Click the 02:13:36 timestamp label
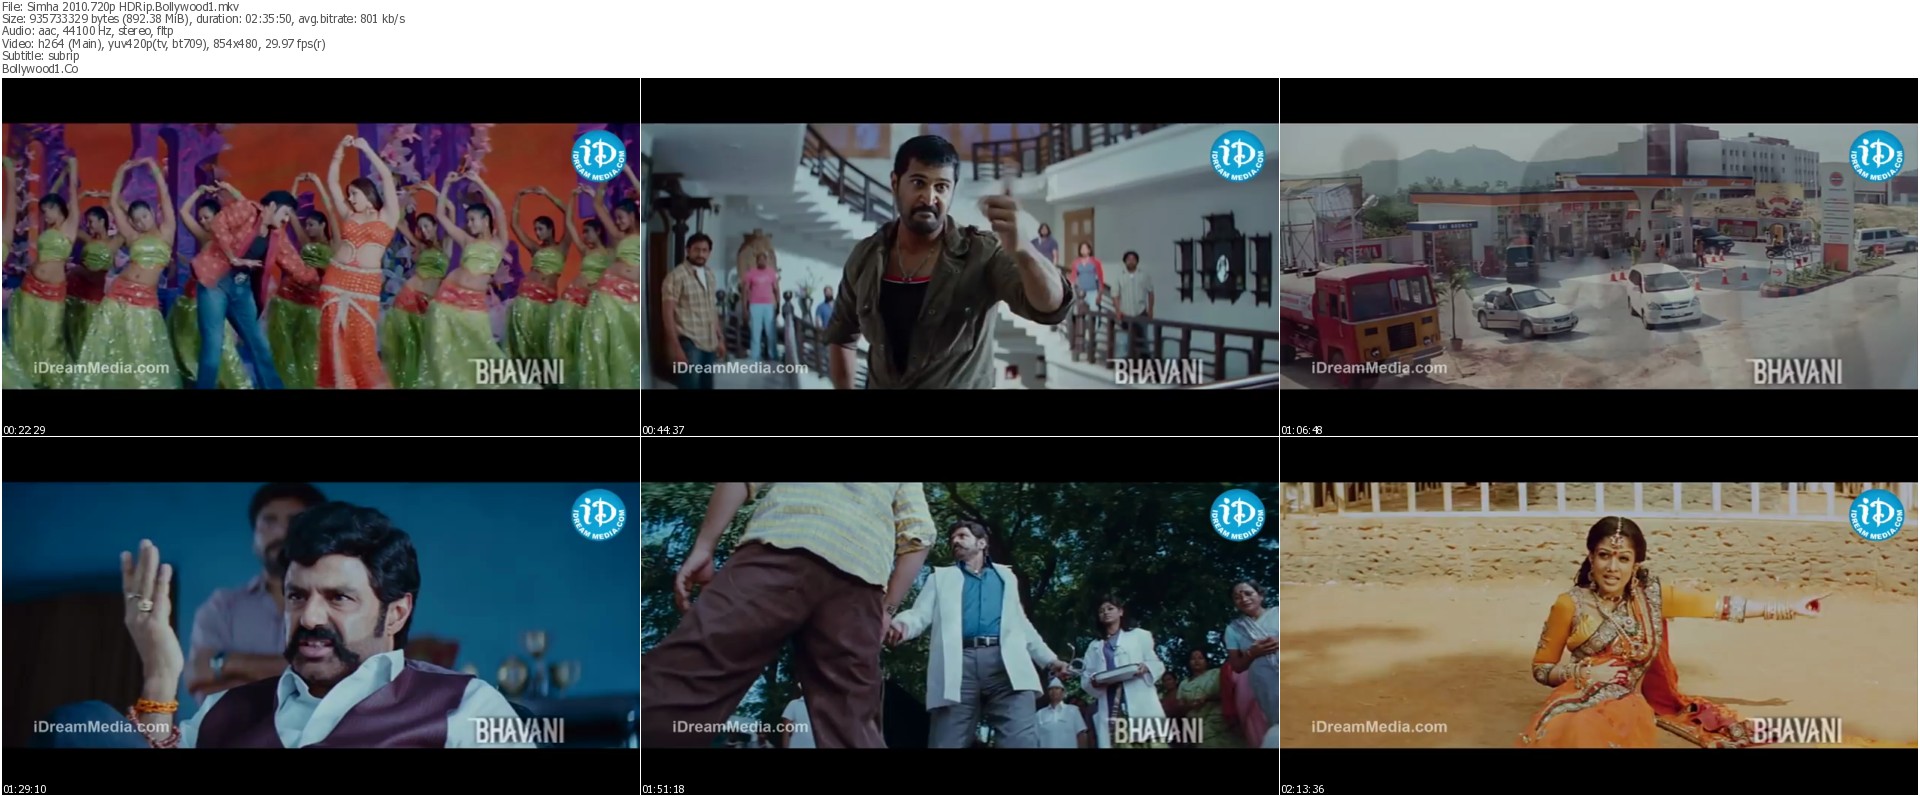Image resolution: width=1920 pixels, height=796 pixels. coord(1302,789)
